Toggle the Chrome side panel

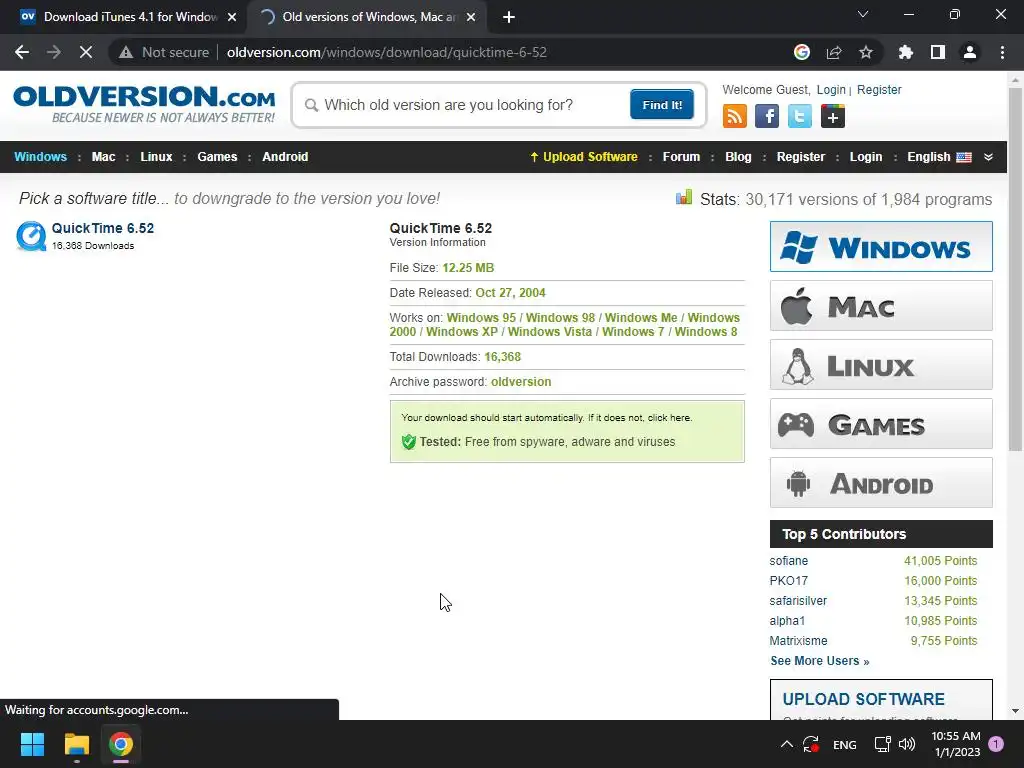point(938,52)
